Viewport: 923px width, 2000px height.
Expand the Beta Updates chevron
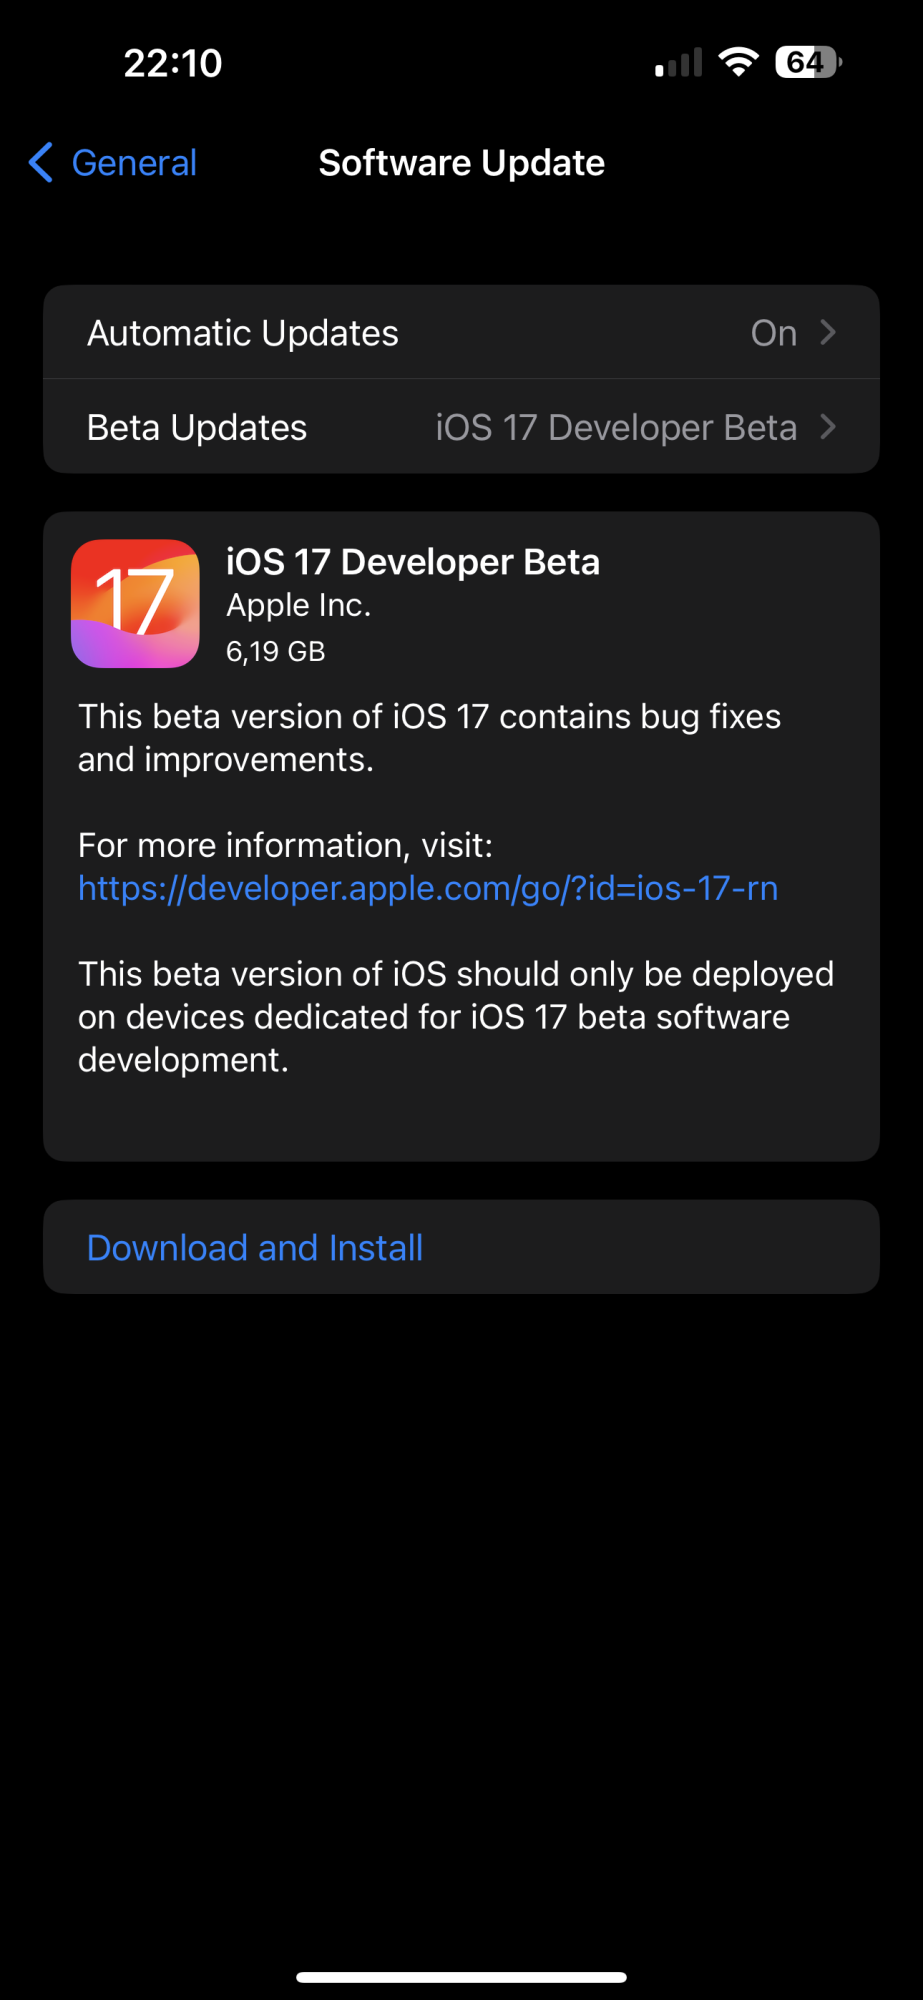(828, 427)
